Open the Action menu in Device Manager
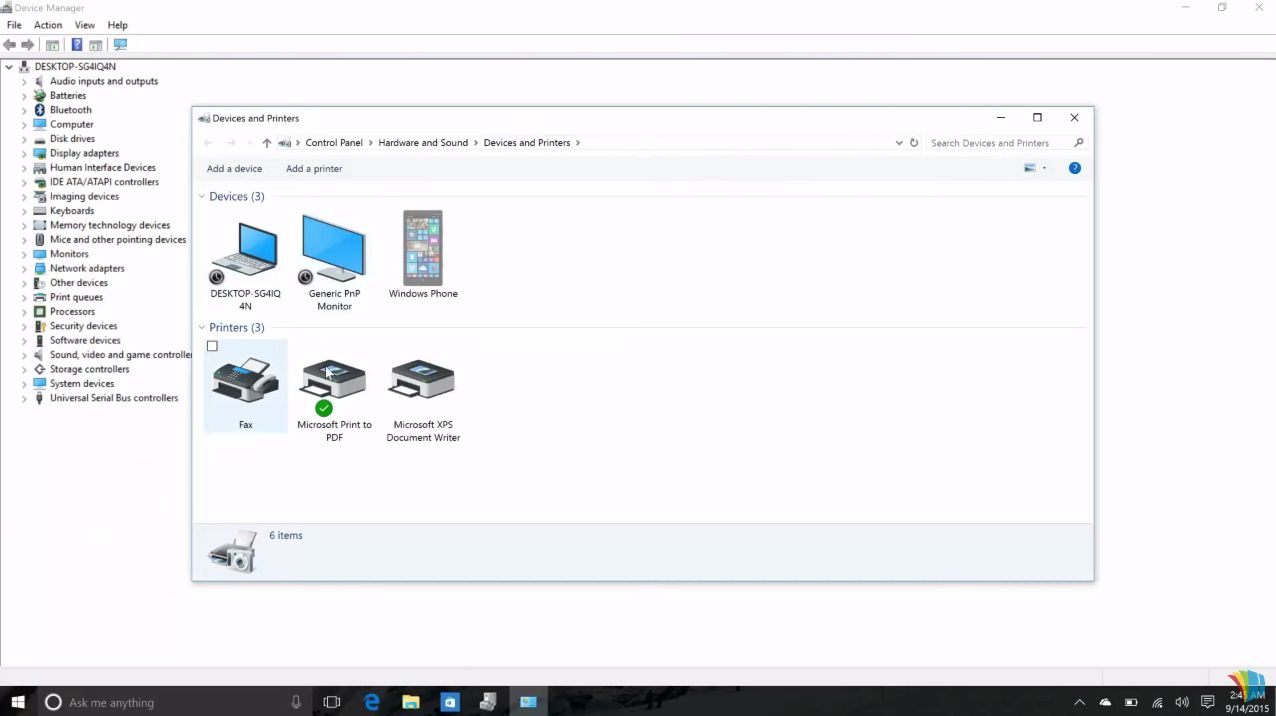The height and width of the screenshot is (716, 1276). pos(48,25)
